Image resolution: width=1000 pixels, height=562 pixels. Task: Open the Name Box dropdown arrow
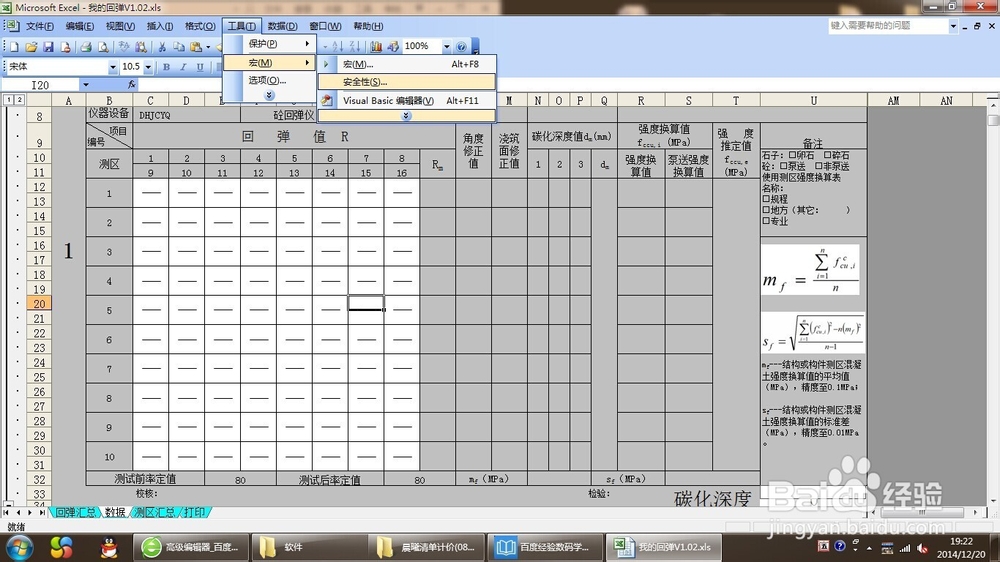point(85,84)
